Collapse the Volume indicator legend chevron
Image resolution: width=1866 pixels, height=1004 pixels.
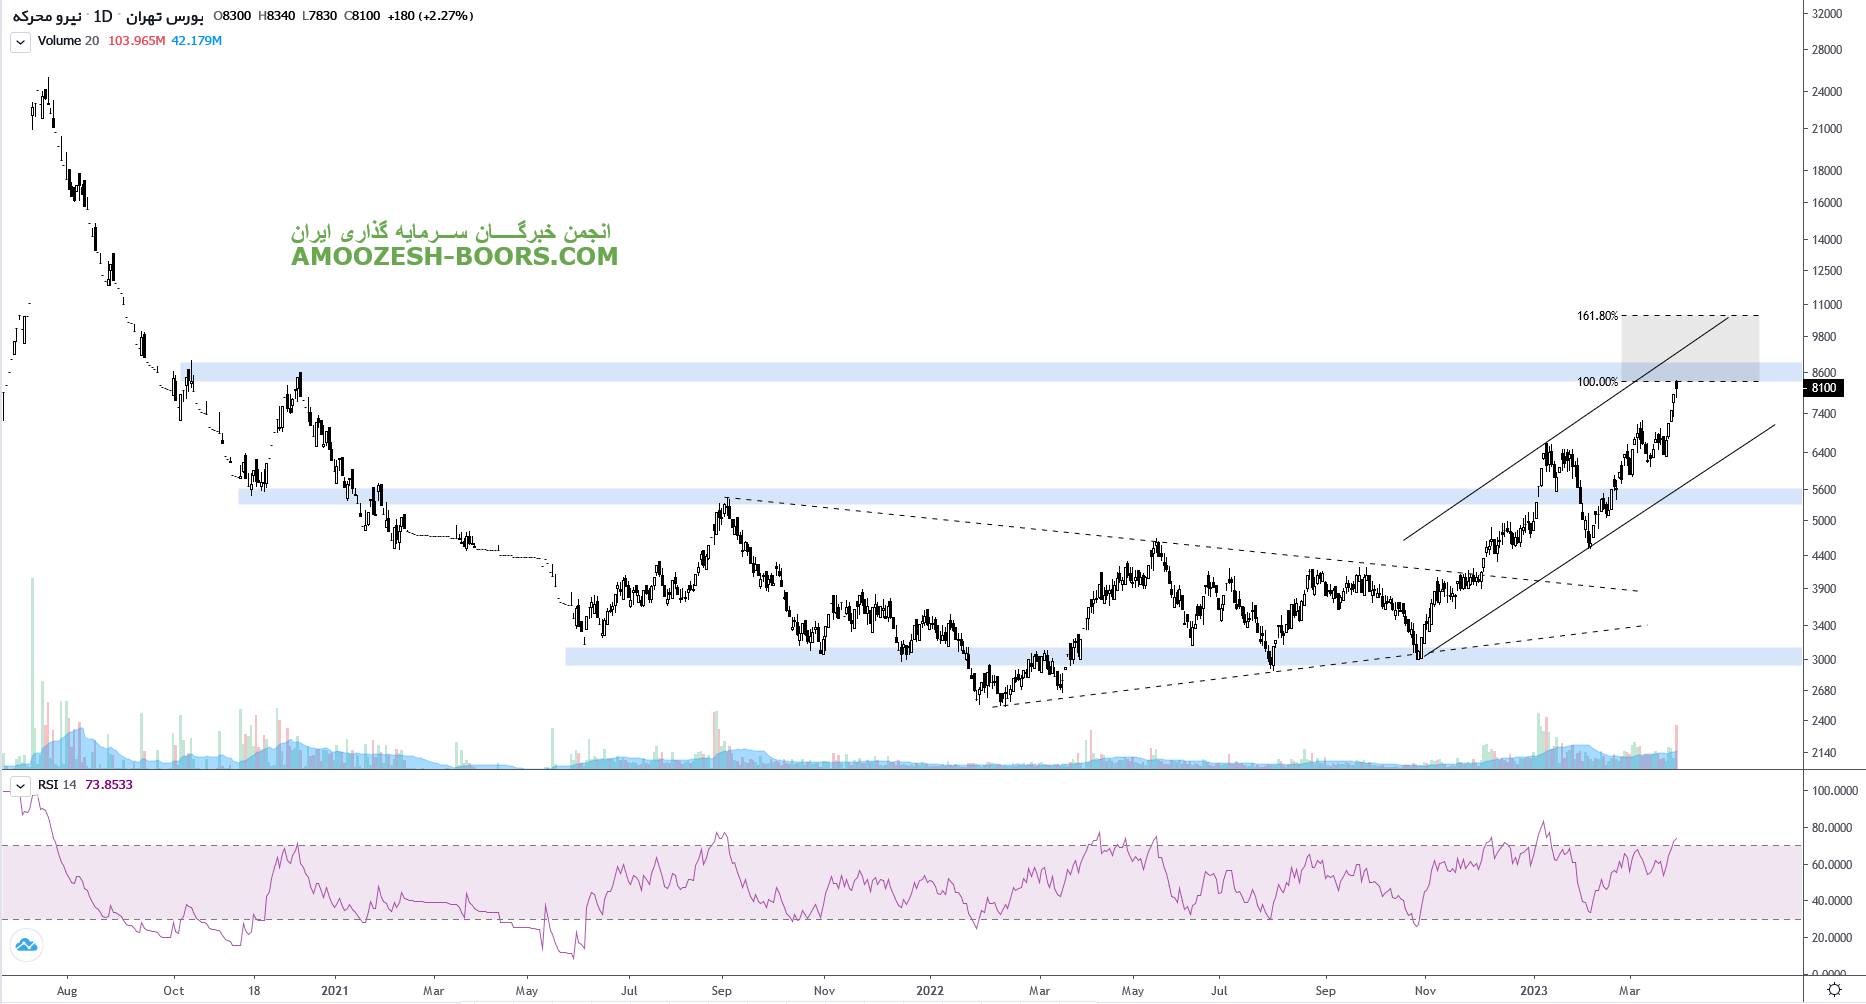click(20, 42)
